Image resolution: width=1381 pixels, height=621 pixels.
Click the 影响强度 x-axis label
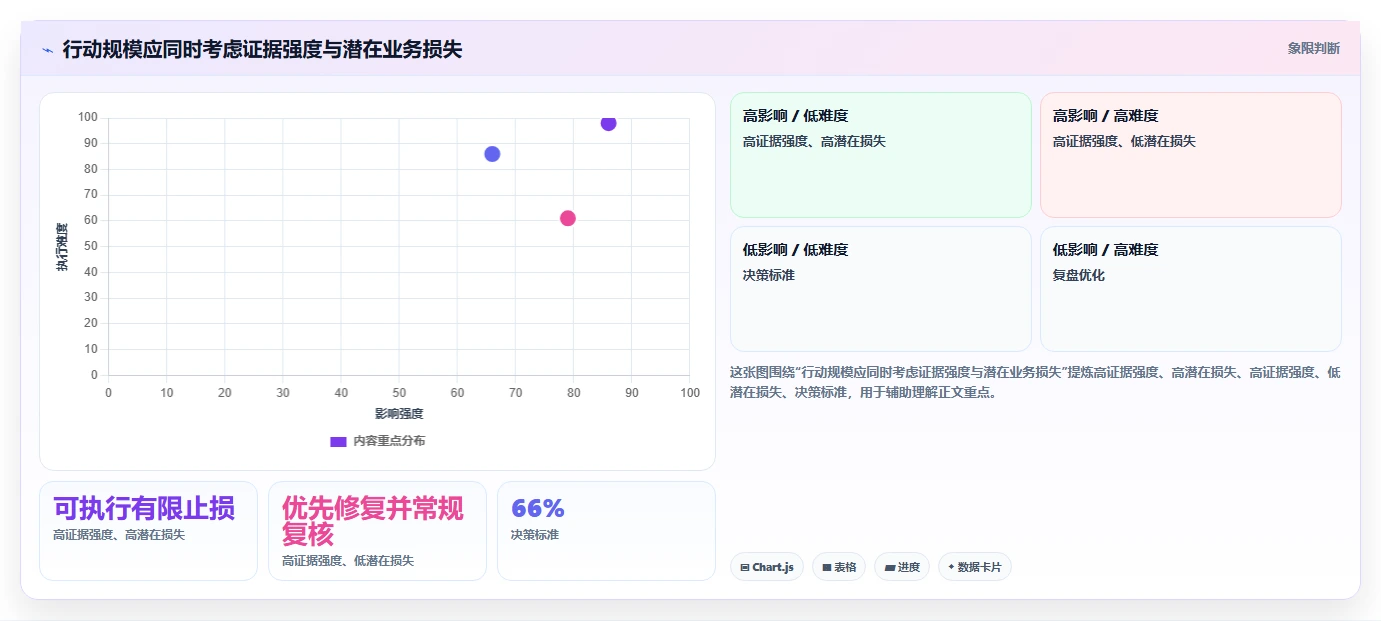(x=399, y=414)
